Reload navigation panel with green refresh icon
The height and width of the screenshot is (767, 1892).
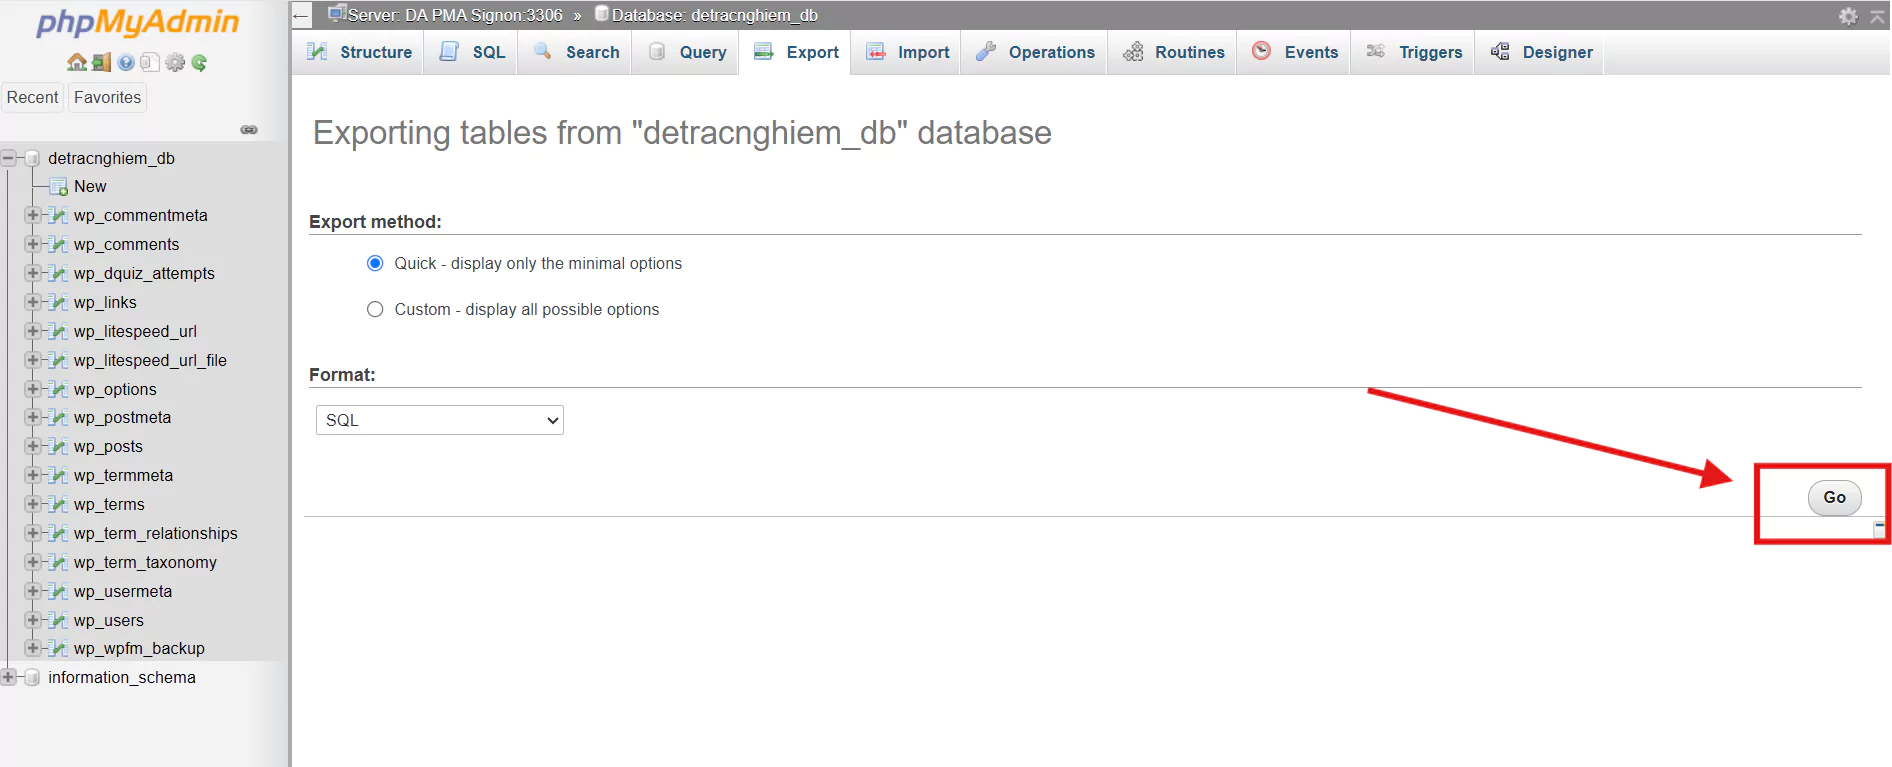pos(199,63)
